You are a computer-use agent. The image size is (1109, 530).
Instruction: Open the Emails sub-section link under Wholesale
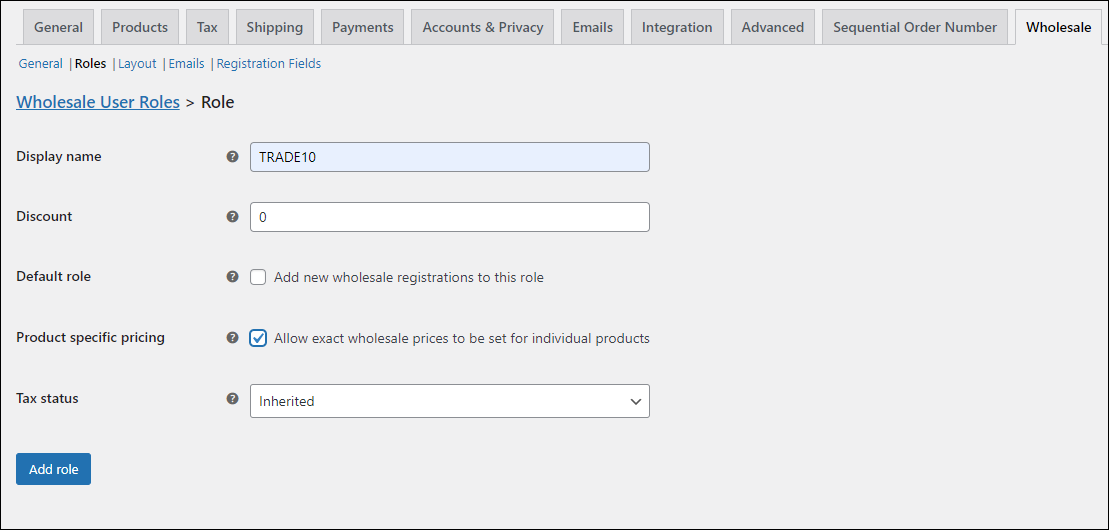click(x=186, y=64)
